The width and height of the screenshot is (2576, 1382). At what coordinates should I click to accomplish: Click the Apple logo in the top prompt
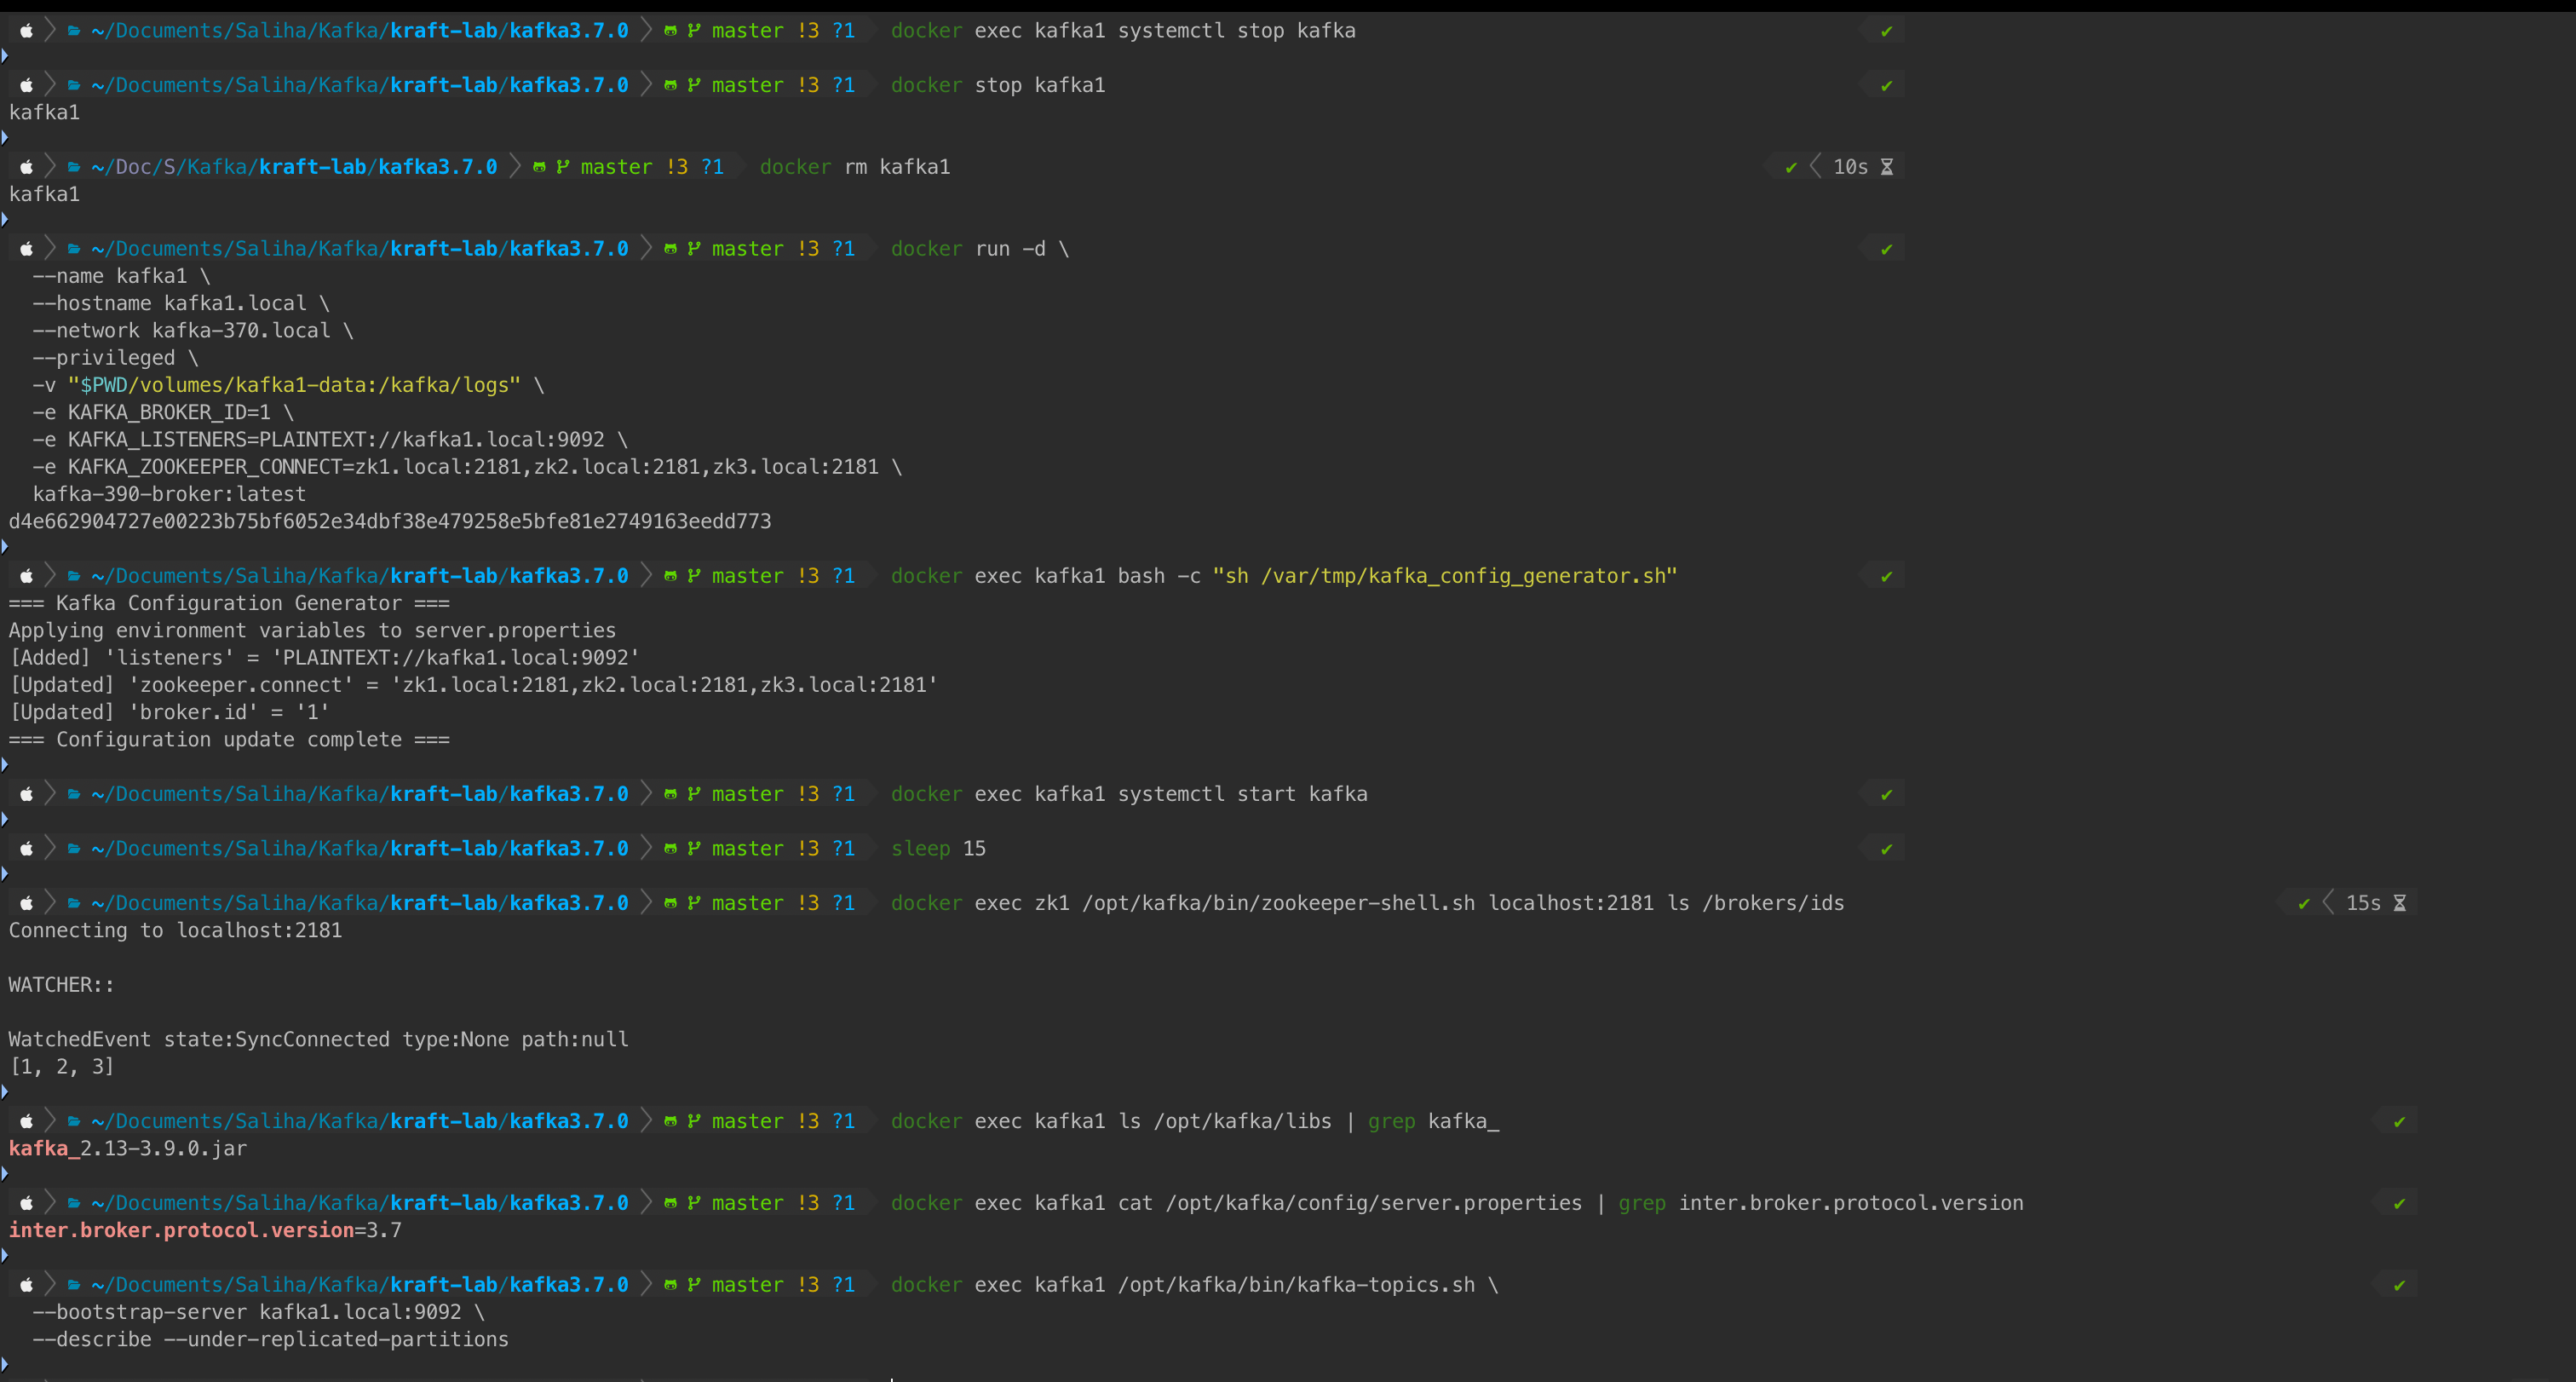[26, 30]
